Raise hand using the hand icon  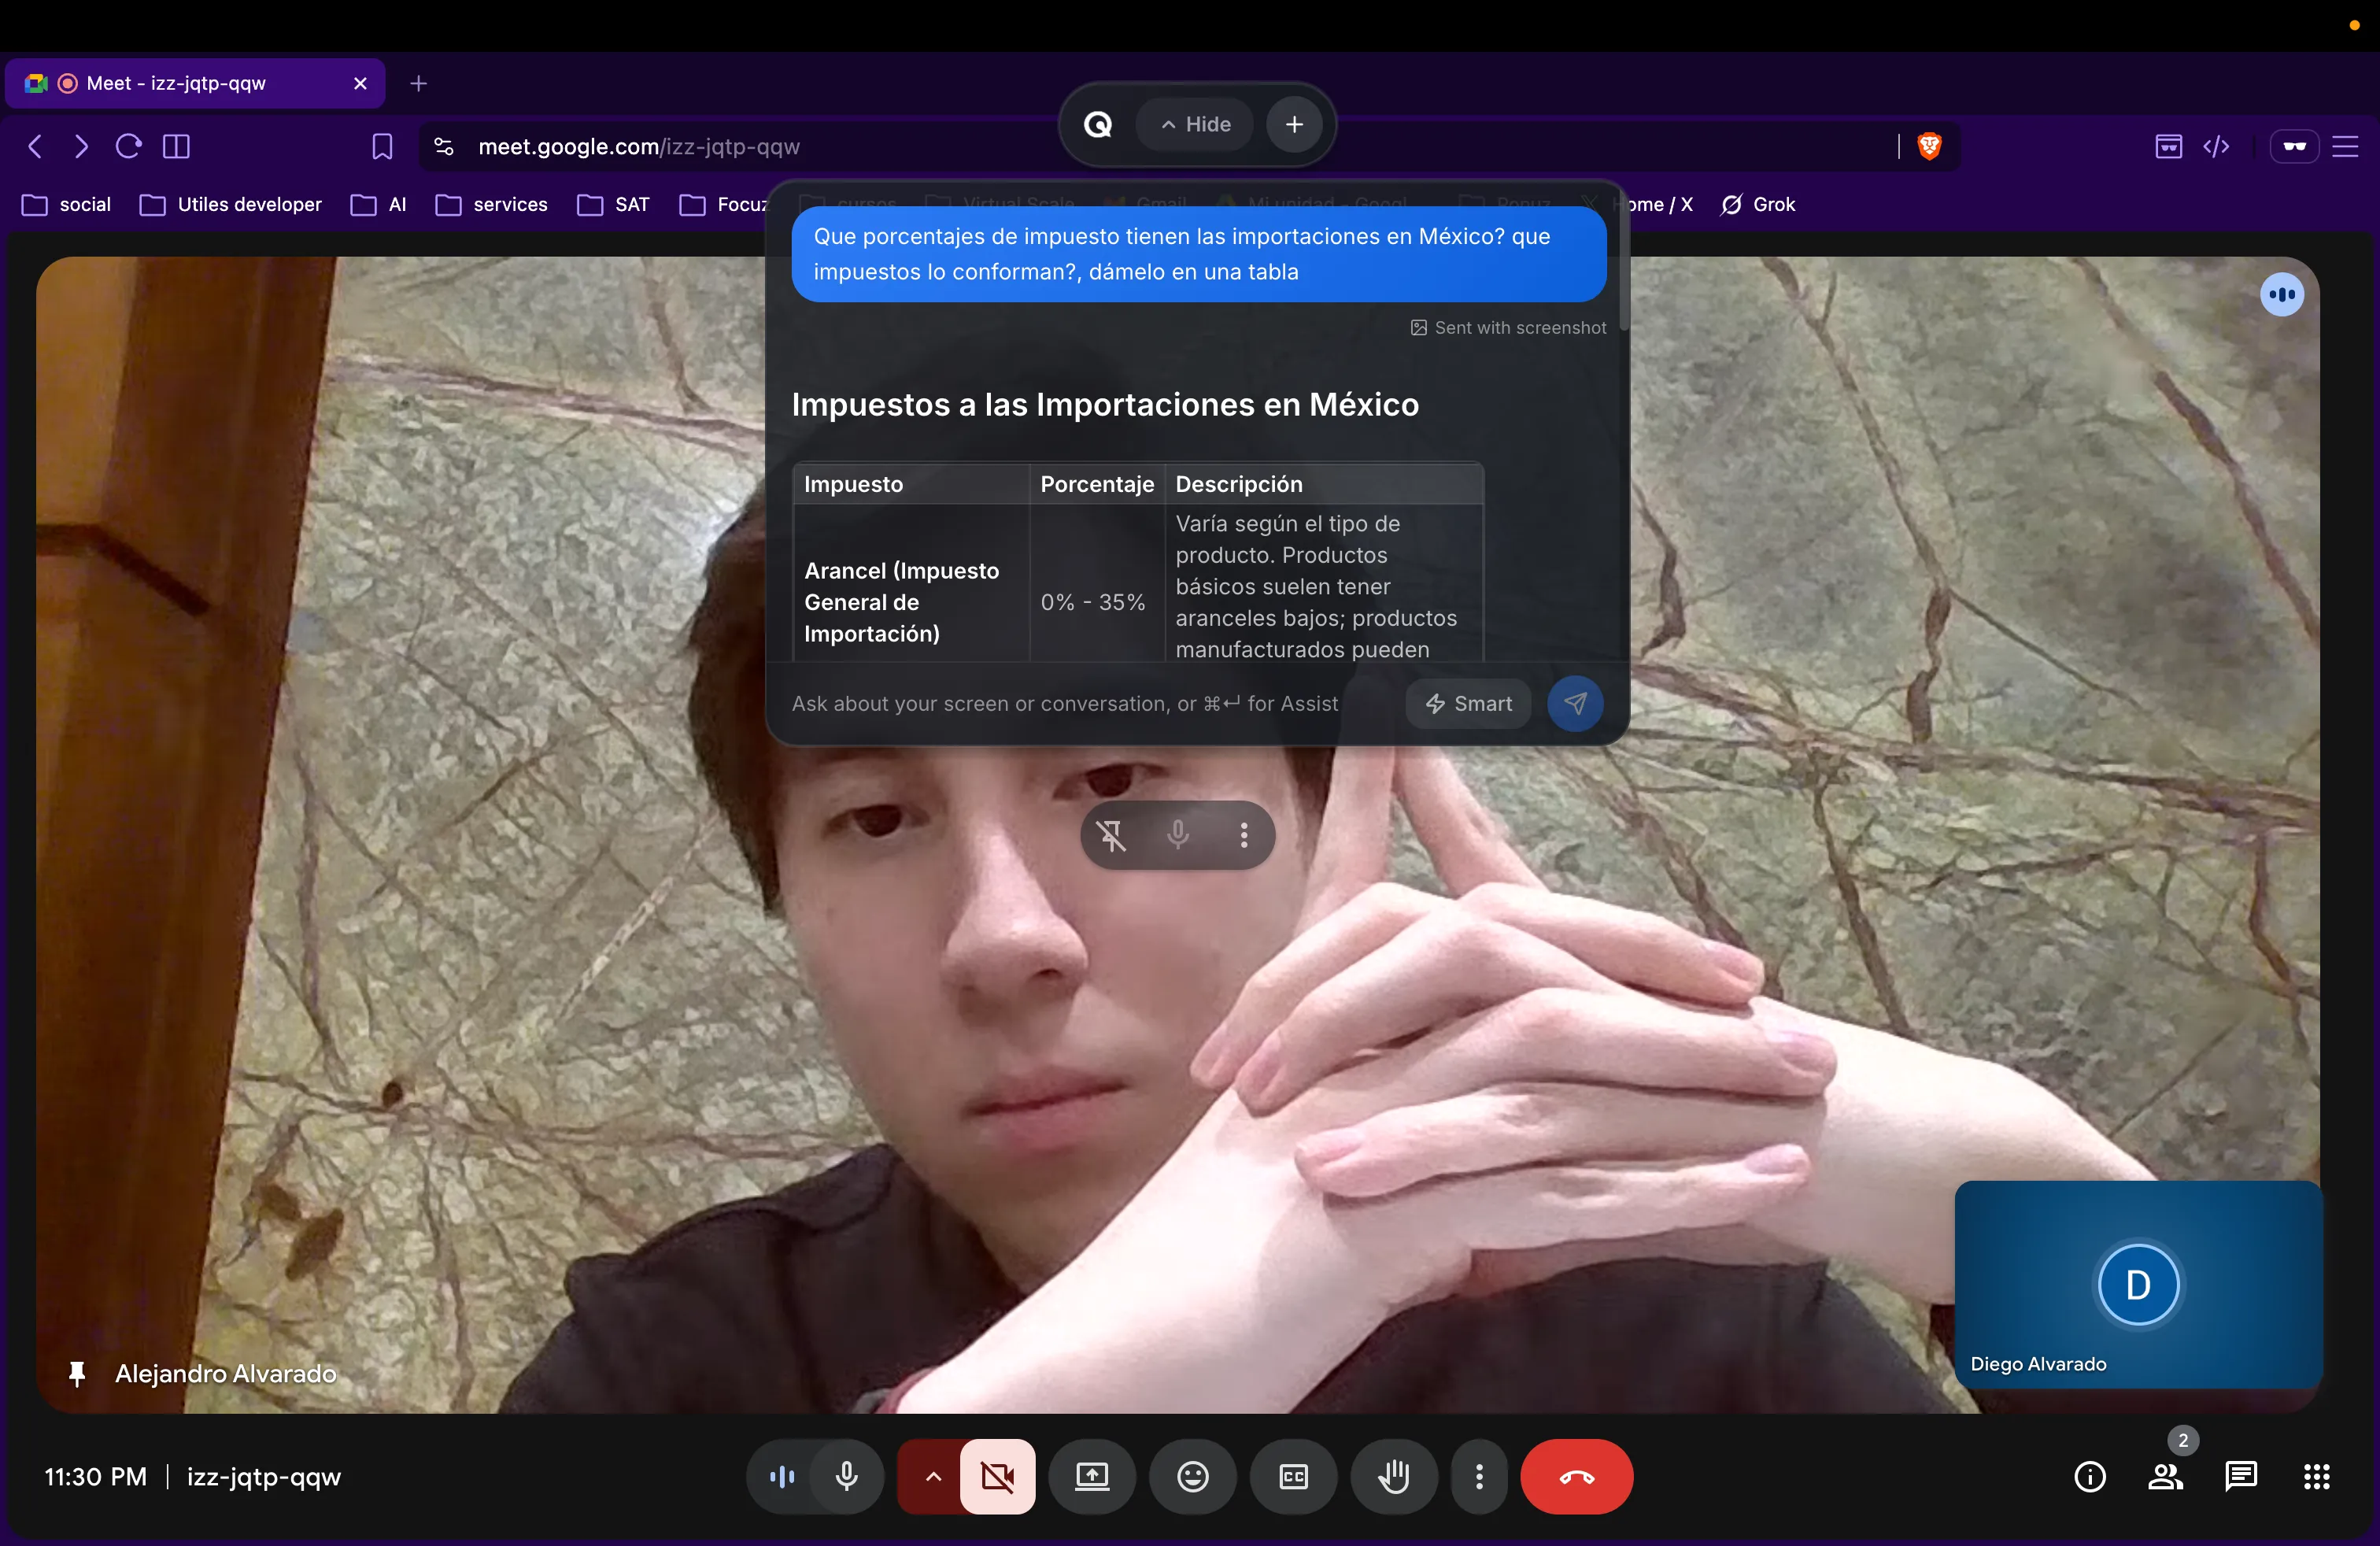pos(1393,1476)
